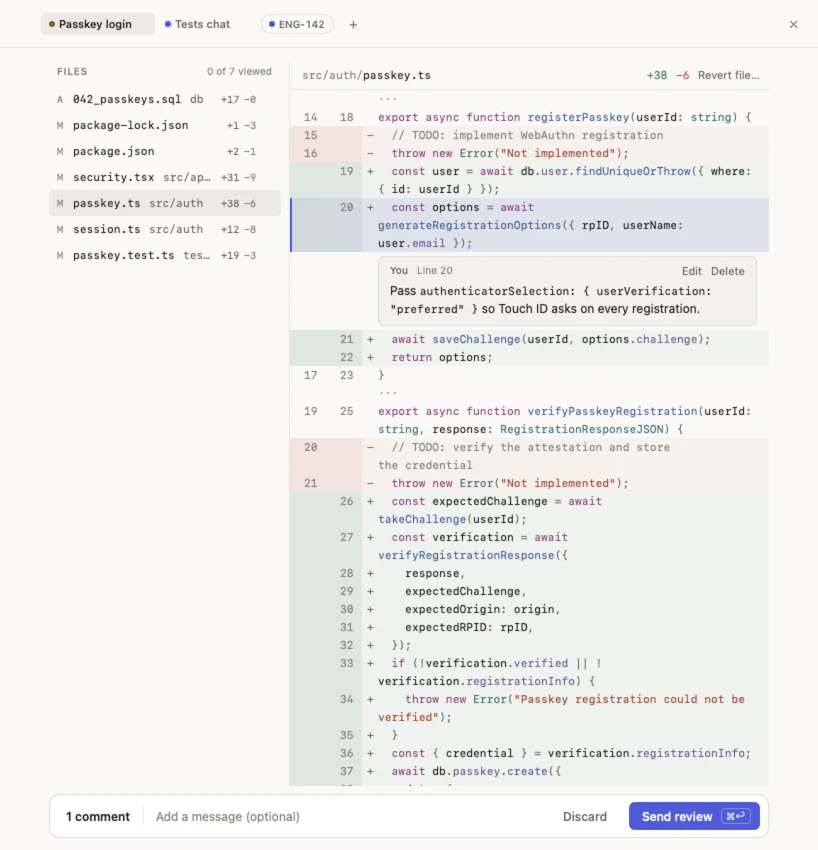Close the review panel with X
This screenshot has height=850, width=818.
pos(793,24)
